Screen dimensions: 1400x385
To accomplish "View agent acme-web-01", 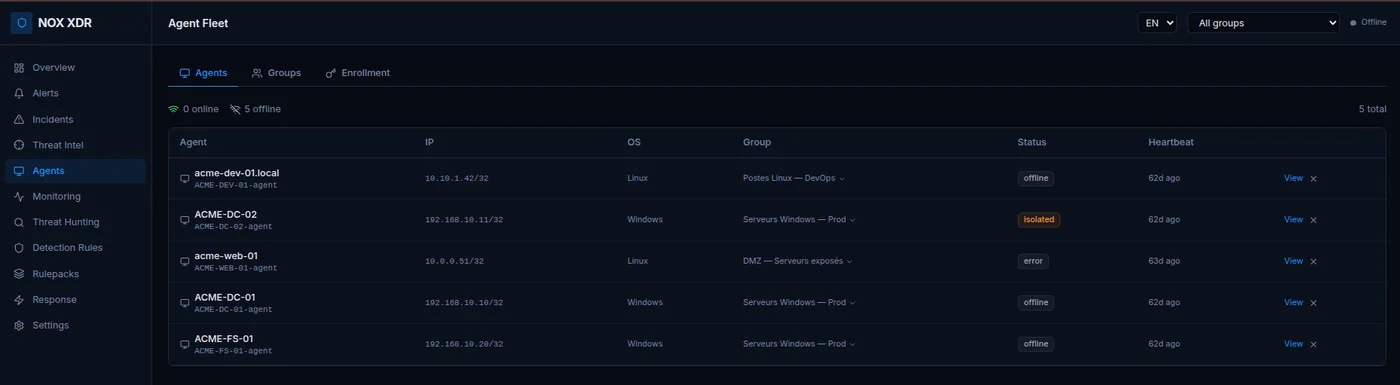I will [1293, 261].
